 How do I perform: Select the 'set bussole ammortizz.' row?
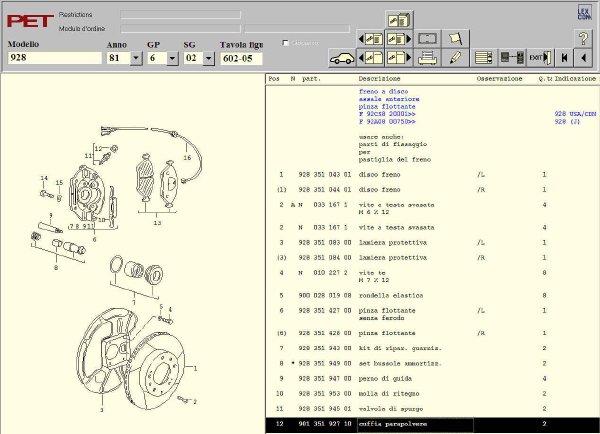[x=432, y=363]
